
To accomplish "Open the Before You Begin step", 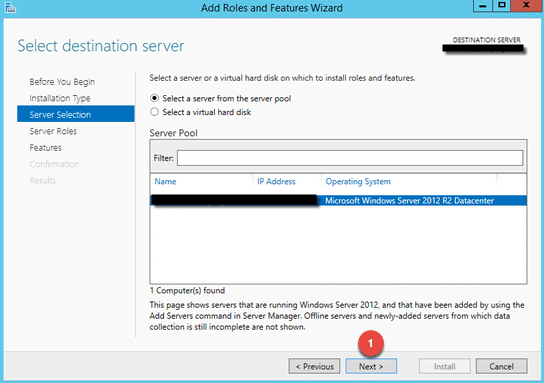I will [x=62, y=82].
